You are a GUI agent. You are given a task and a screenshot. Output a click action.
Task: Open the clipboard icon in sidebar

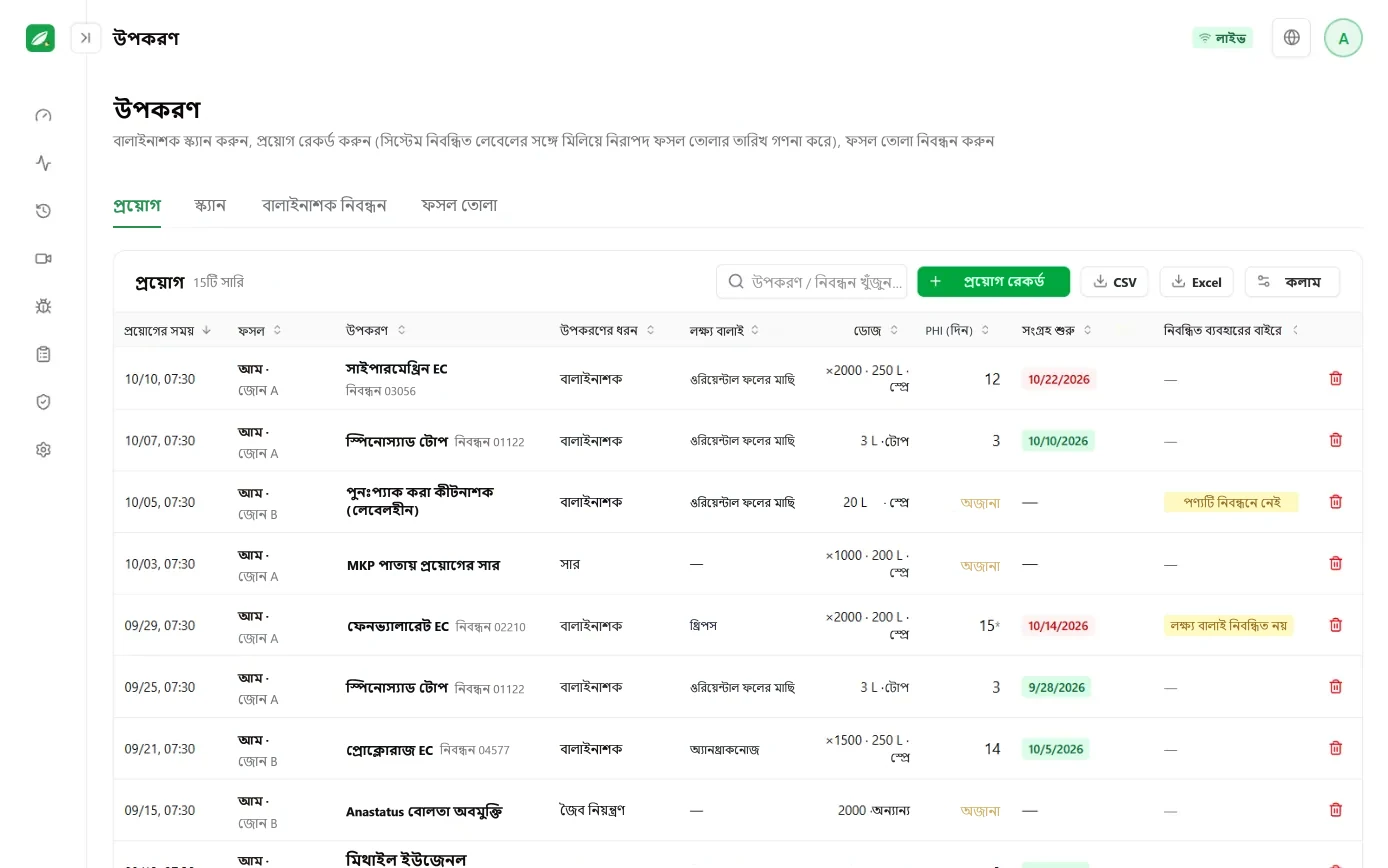[x=43, y=354]
